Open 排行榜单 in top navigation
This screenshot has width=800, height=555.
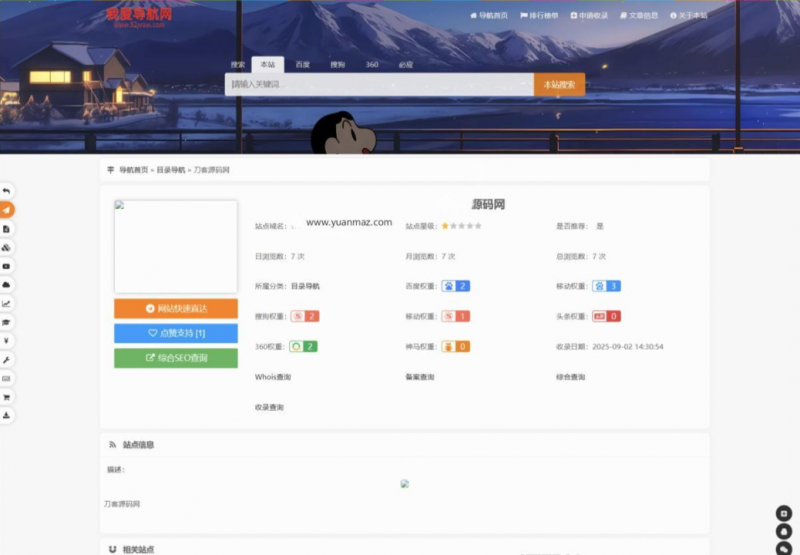point(539,16)
